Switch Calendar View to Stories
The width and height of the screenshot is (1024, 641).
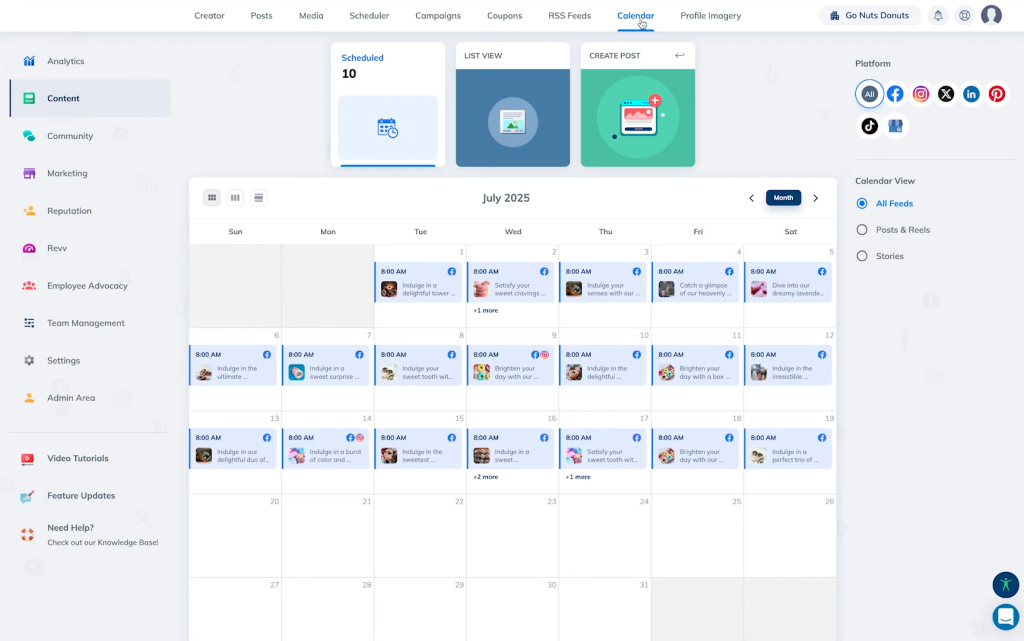coord(860,255)
